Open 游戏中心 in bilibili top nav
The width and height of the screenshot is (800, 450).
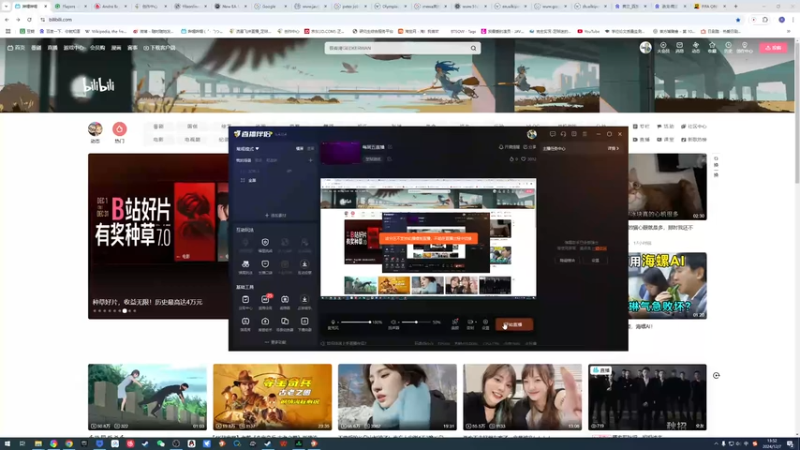click(x=73, y=48)
